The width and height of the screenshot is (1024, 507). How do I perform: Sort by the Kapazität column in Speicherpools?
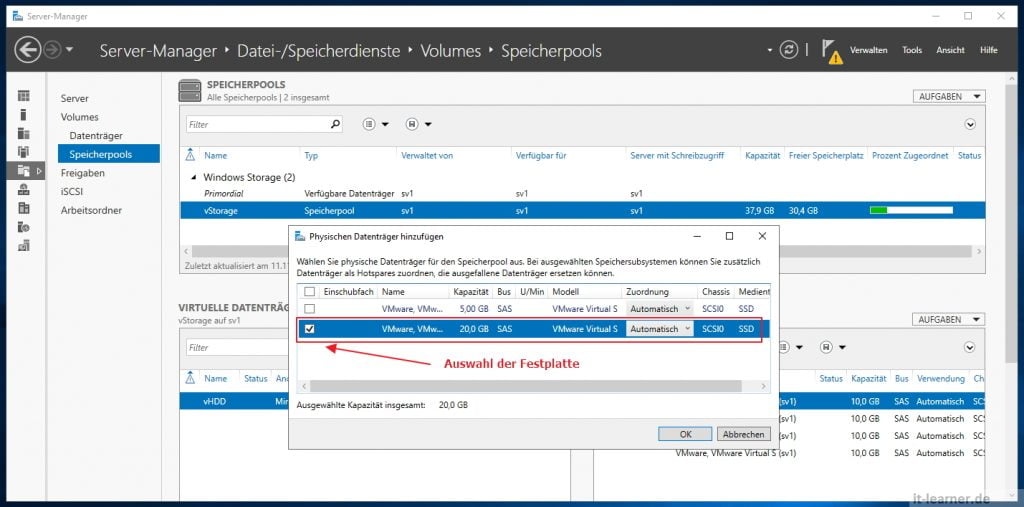click(x=762, y=155)
